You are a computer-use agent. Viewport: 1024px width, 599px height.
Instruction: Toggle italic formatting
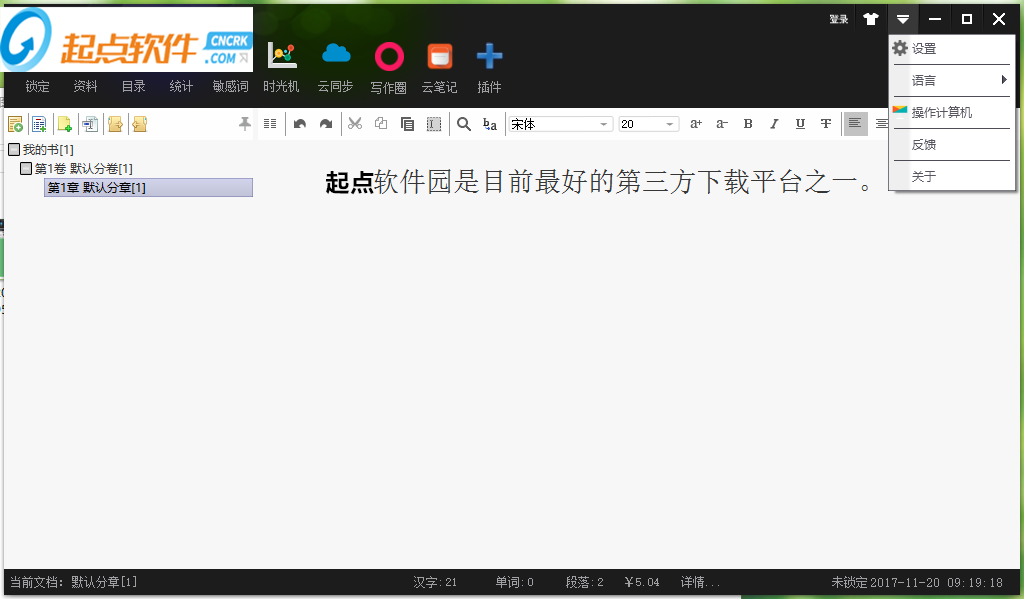(773, 124)
